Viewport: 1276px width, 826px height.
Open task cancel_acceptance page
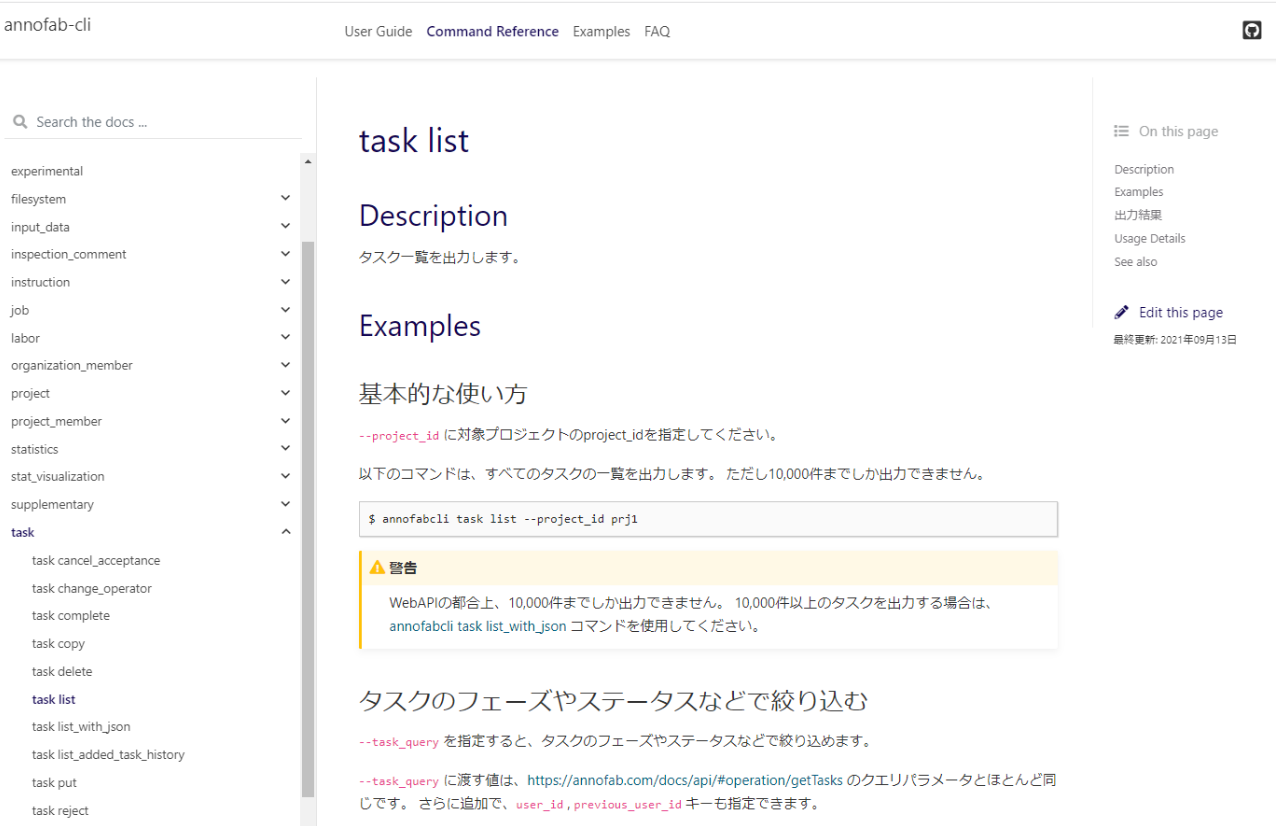96,560
